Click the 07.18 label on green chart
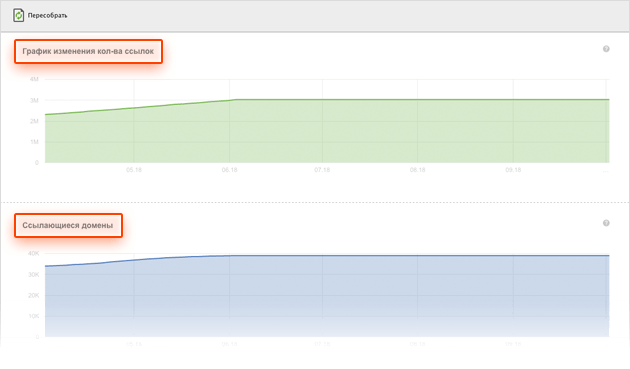Screen dimensions: 630x369 [x=322, y=170]
